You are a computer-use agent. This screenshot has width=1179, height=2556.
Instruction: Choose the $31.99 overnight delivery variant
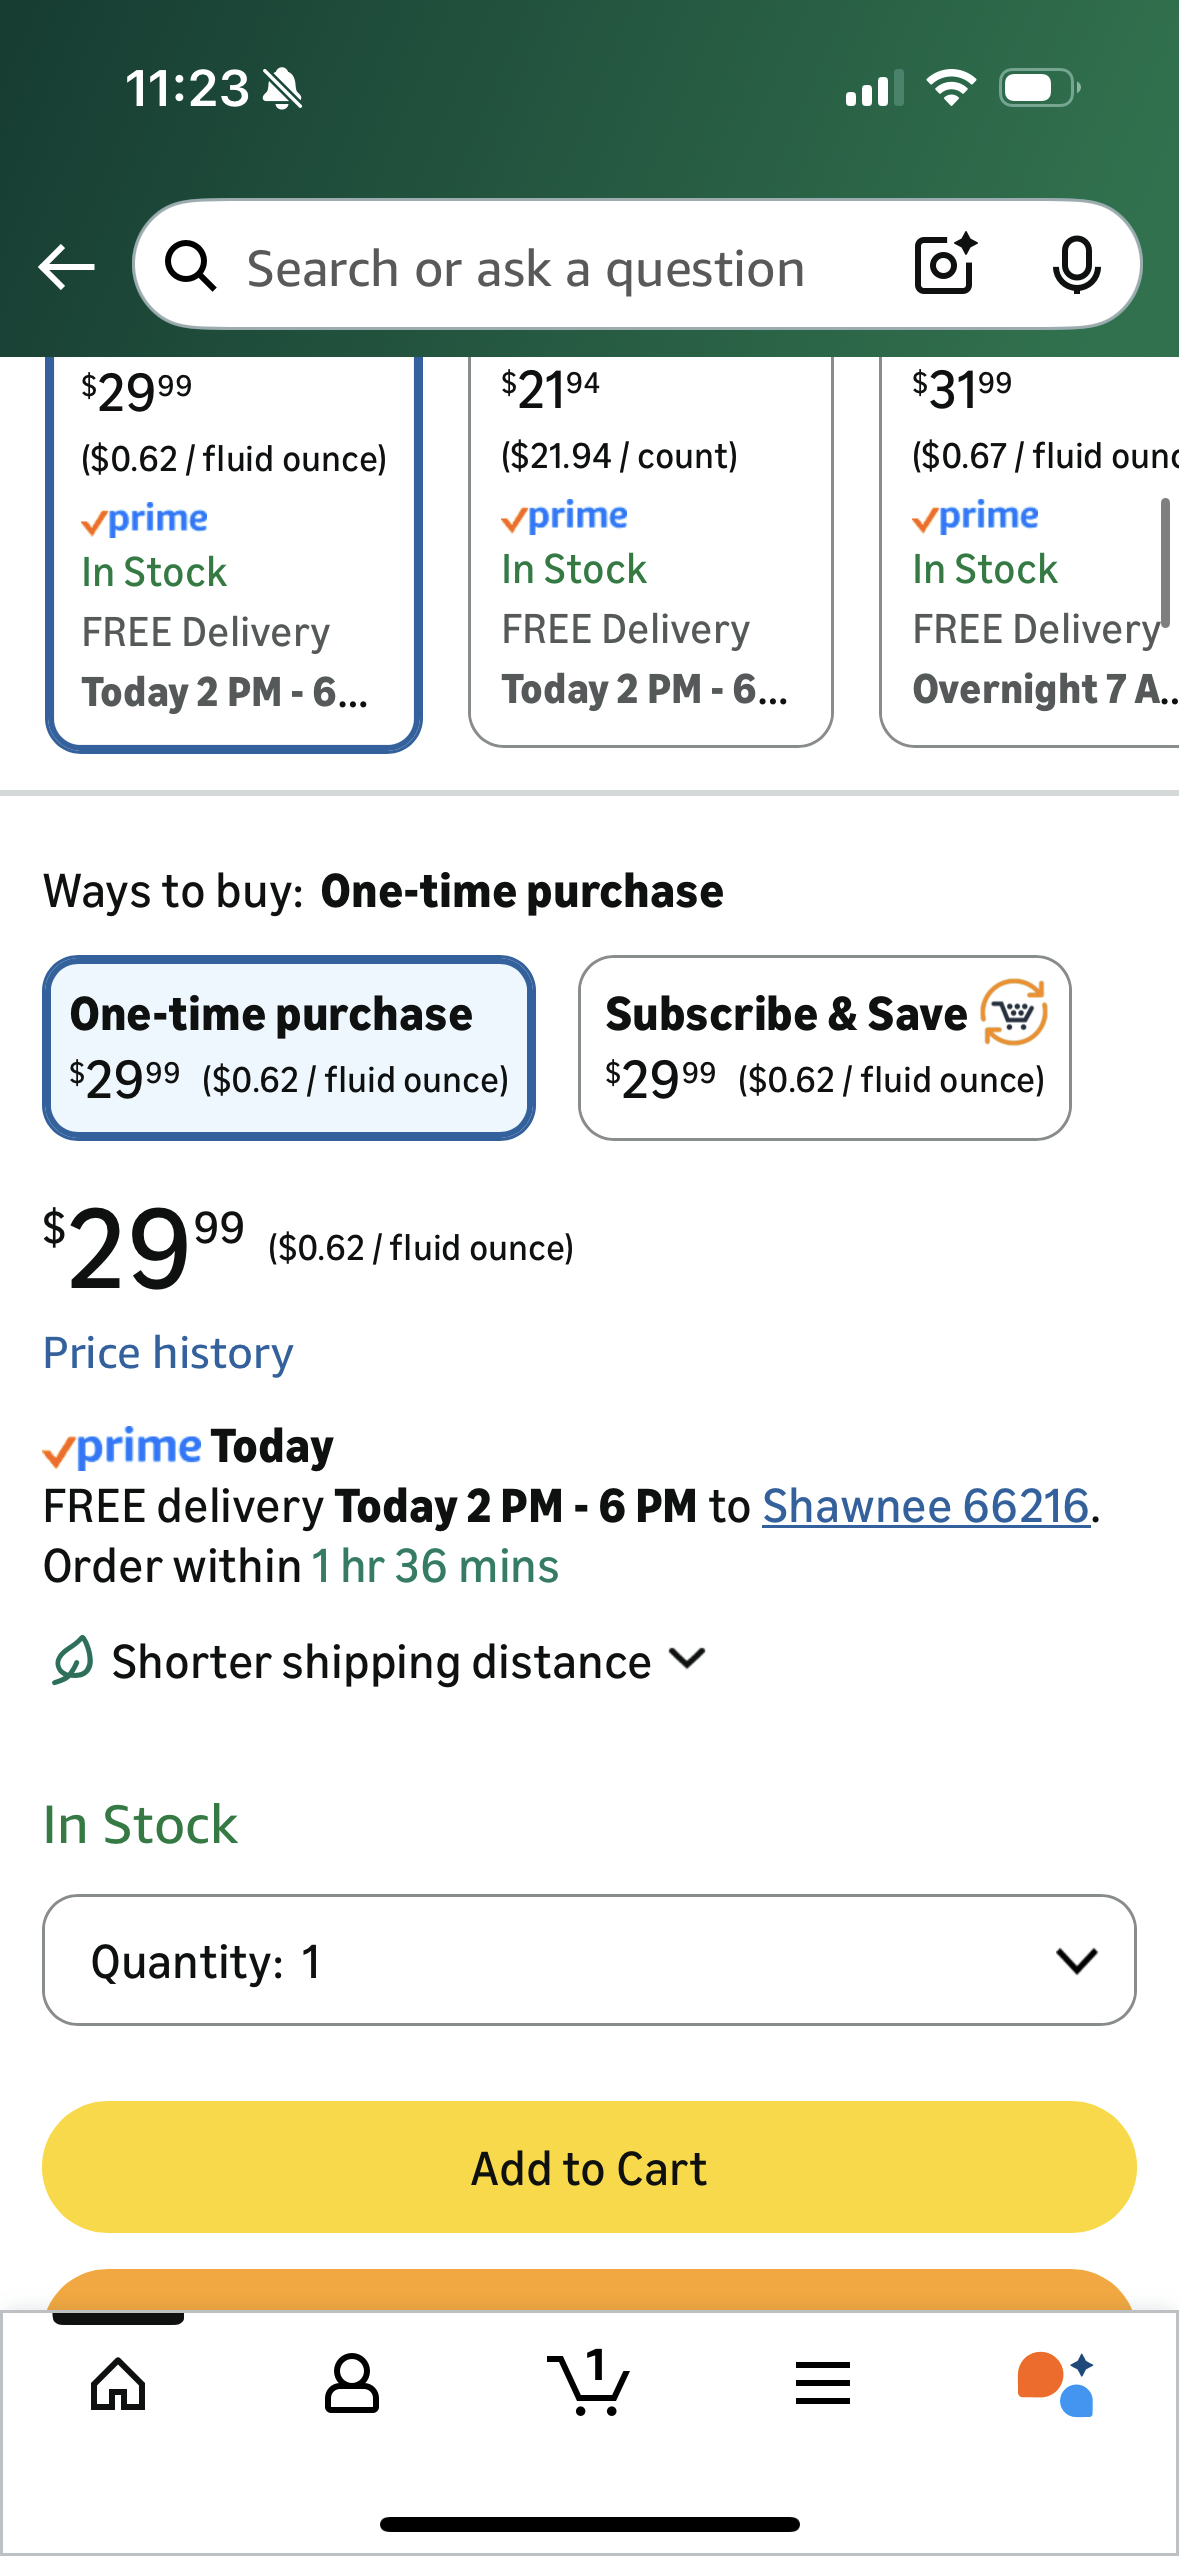pyautogui.click(x=1030, y=550)
